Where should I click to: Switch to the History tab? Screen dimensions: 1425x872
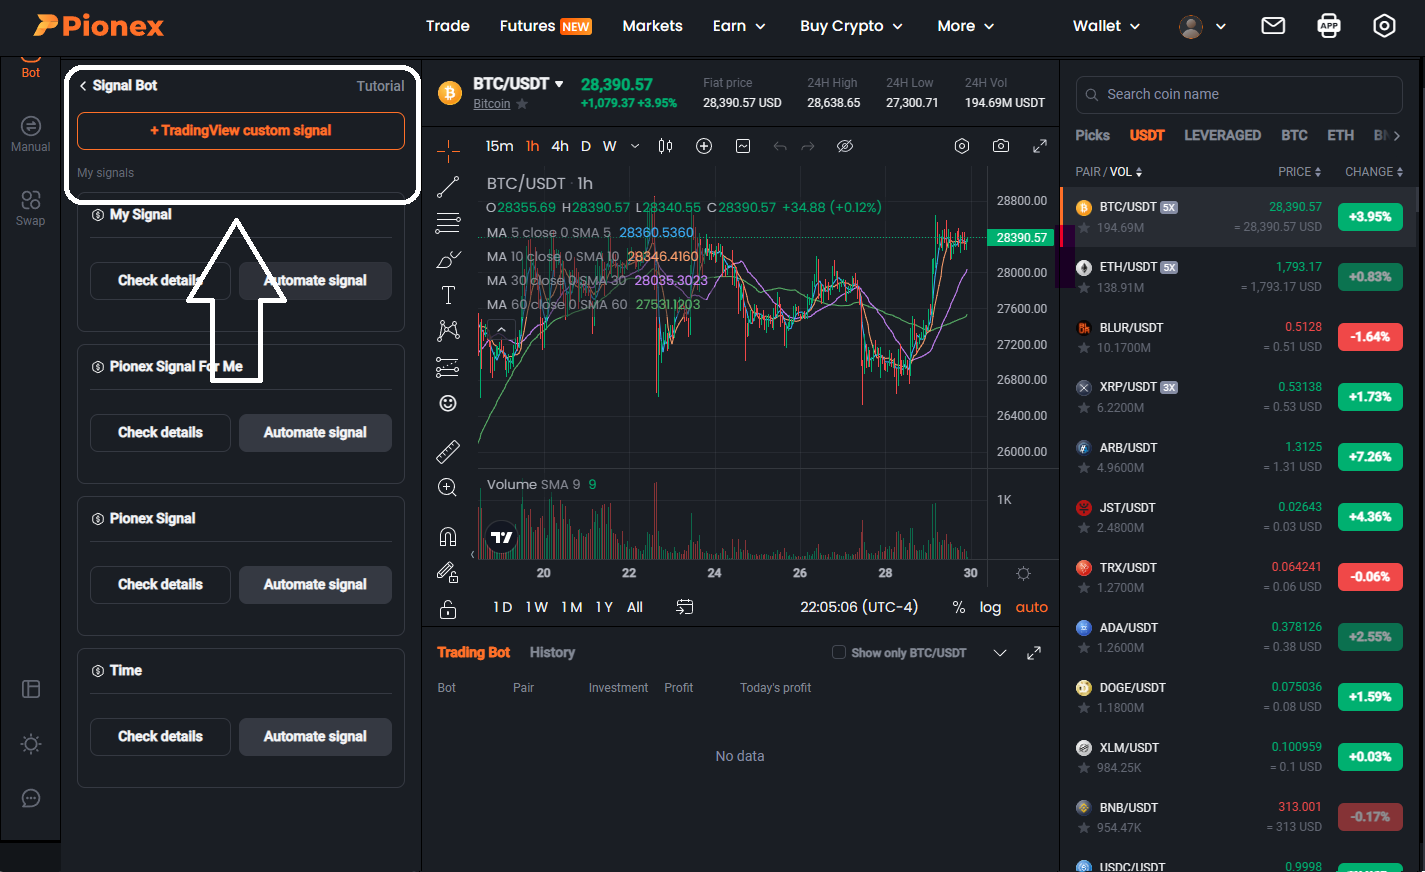552,652
